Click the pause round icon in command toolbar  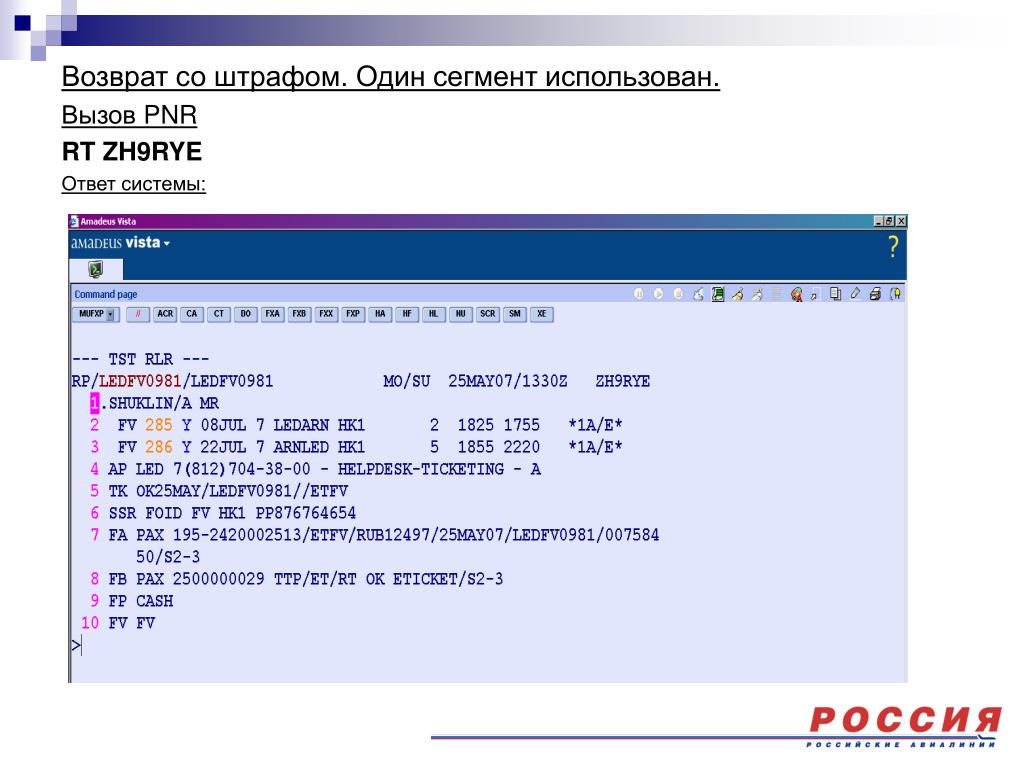[x=639, y=294]
